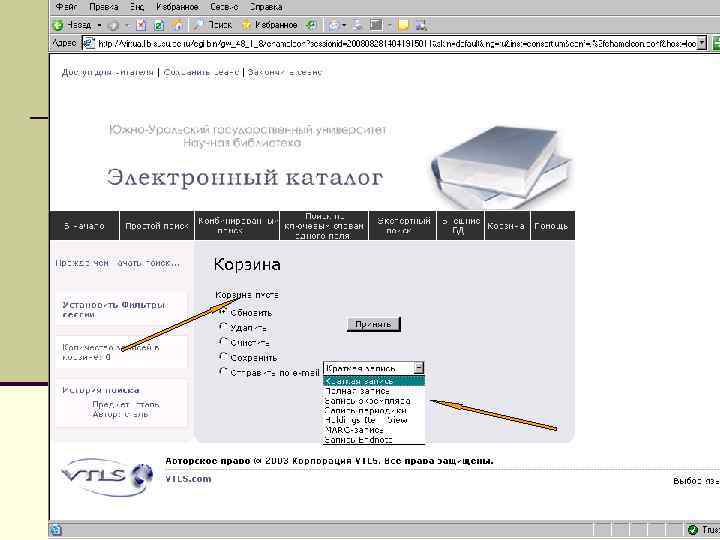Click the Back (Назад) navigation icon
The height and width of the screenshot is (540, 720).
point(58,25)
